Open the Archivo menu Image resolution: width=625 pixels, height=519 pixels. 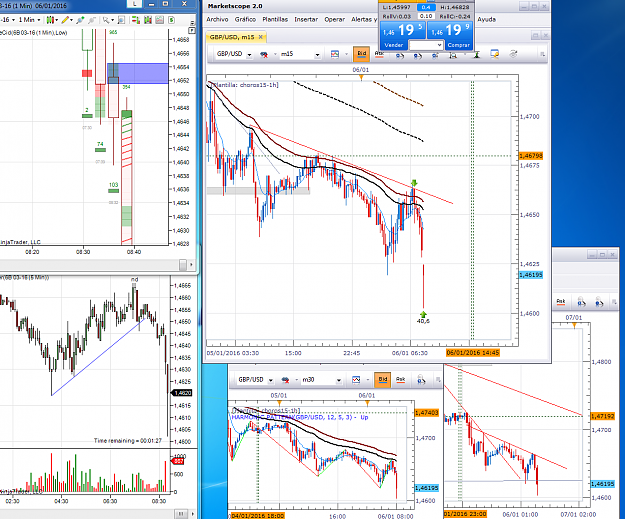pyautogui.click(x=217, y=19)
